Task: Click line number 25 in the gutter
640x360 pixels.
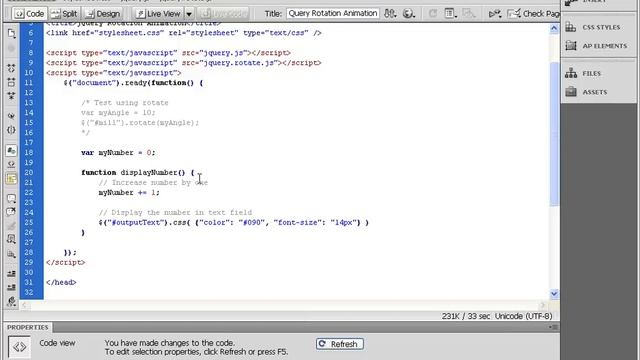Action: (29, 222)
